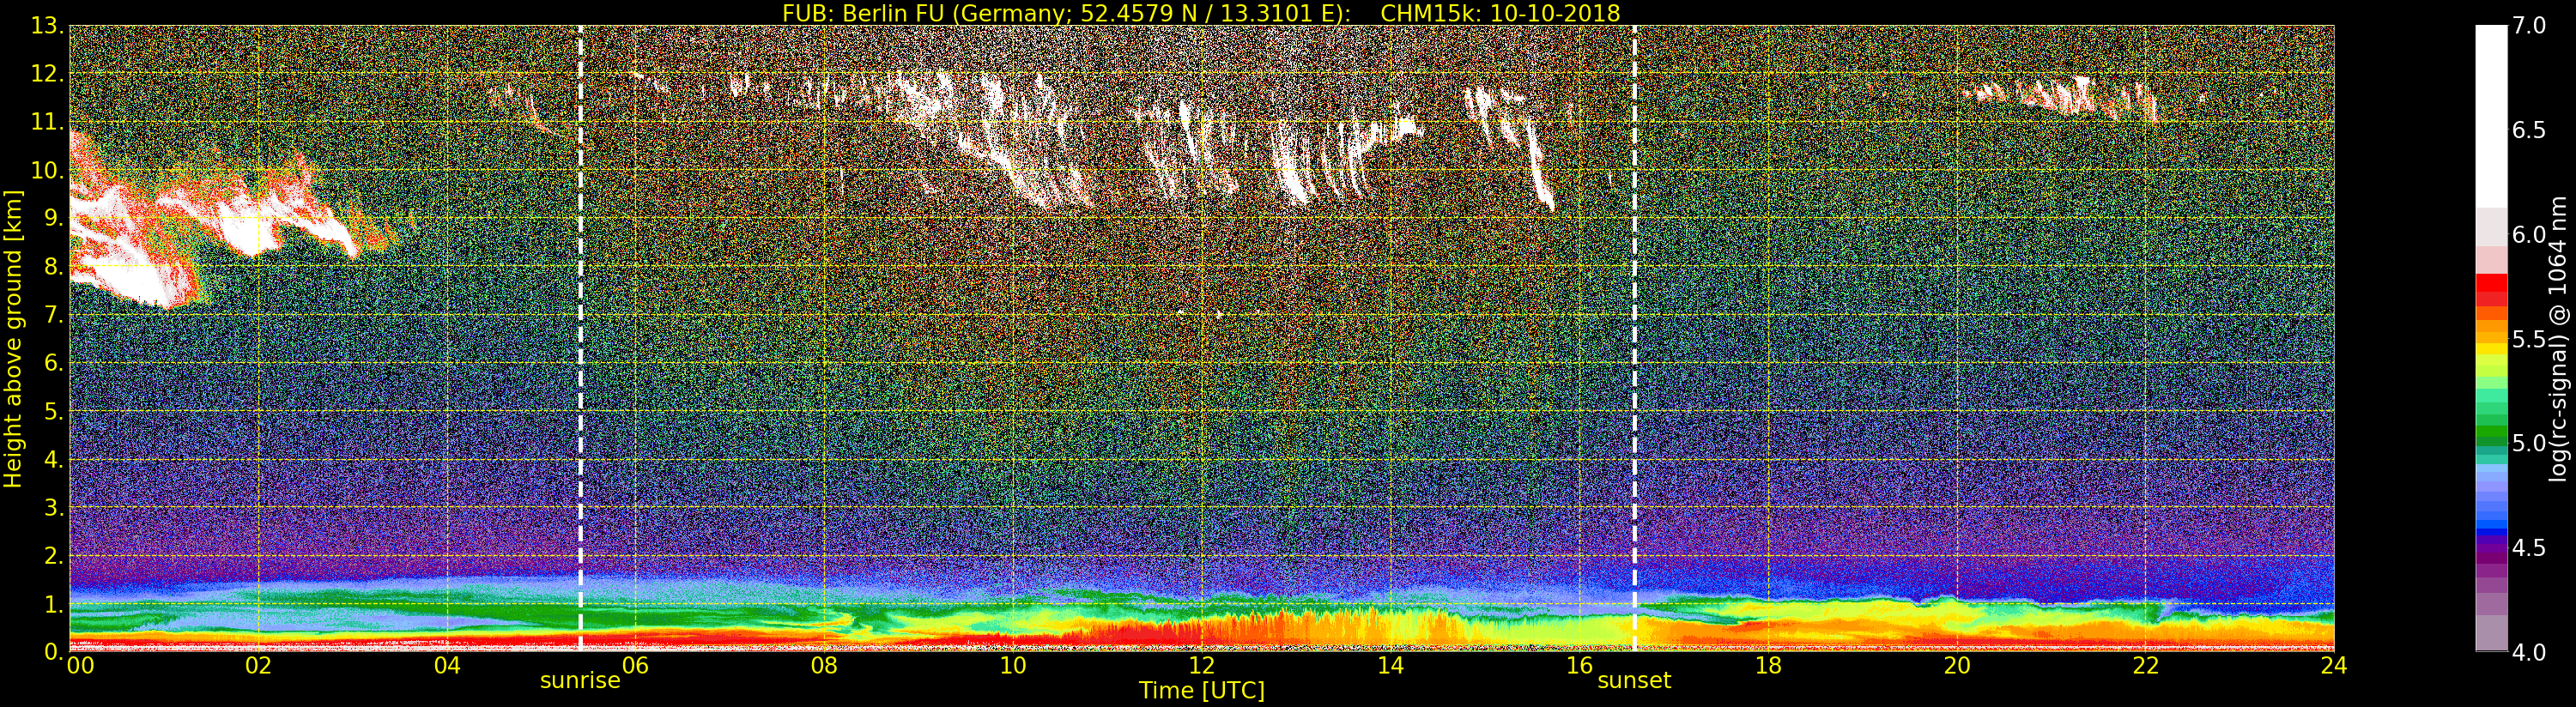Click the "22" time axis tick label
Screen dimensions: 2576x707
[2145, 666]
